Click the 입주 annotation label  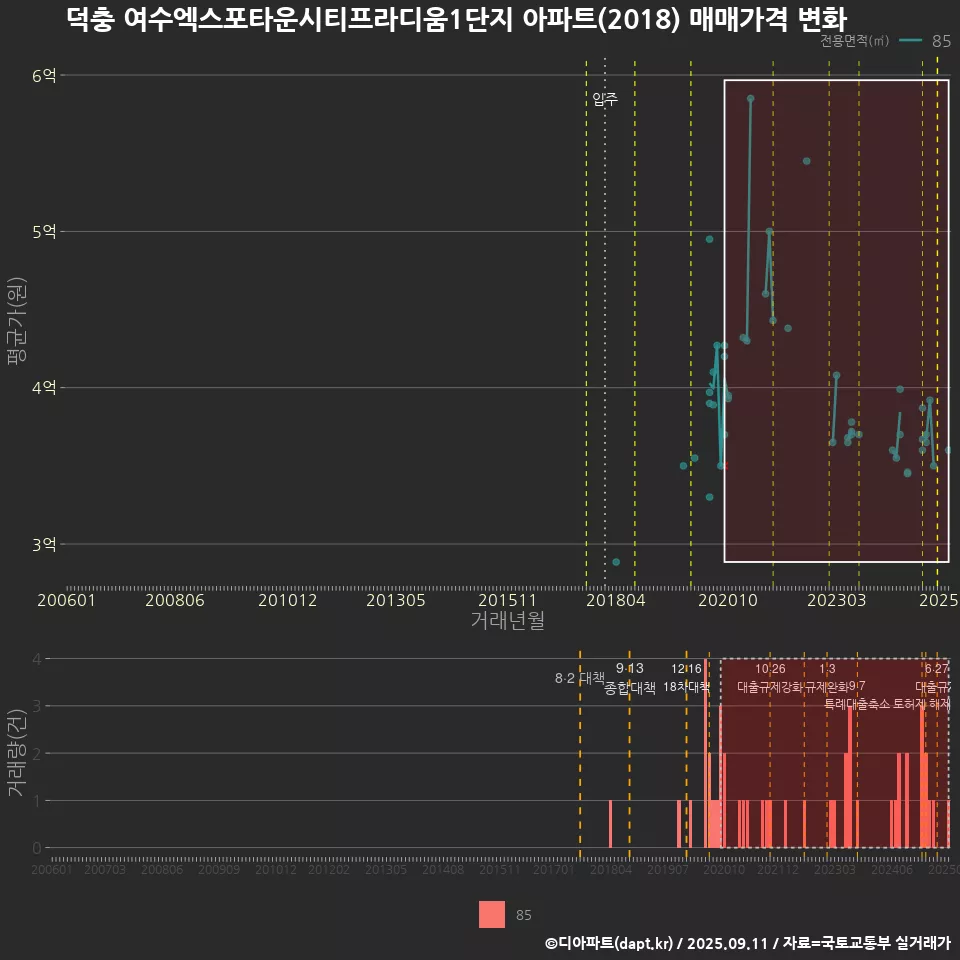[605, 99]
